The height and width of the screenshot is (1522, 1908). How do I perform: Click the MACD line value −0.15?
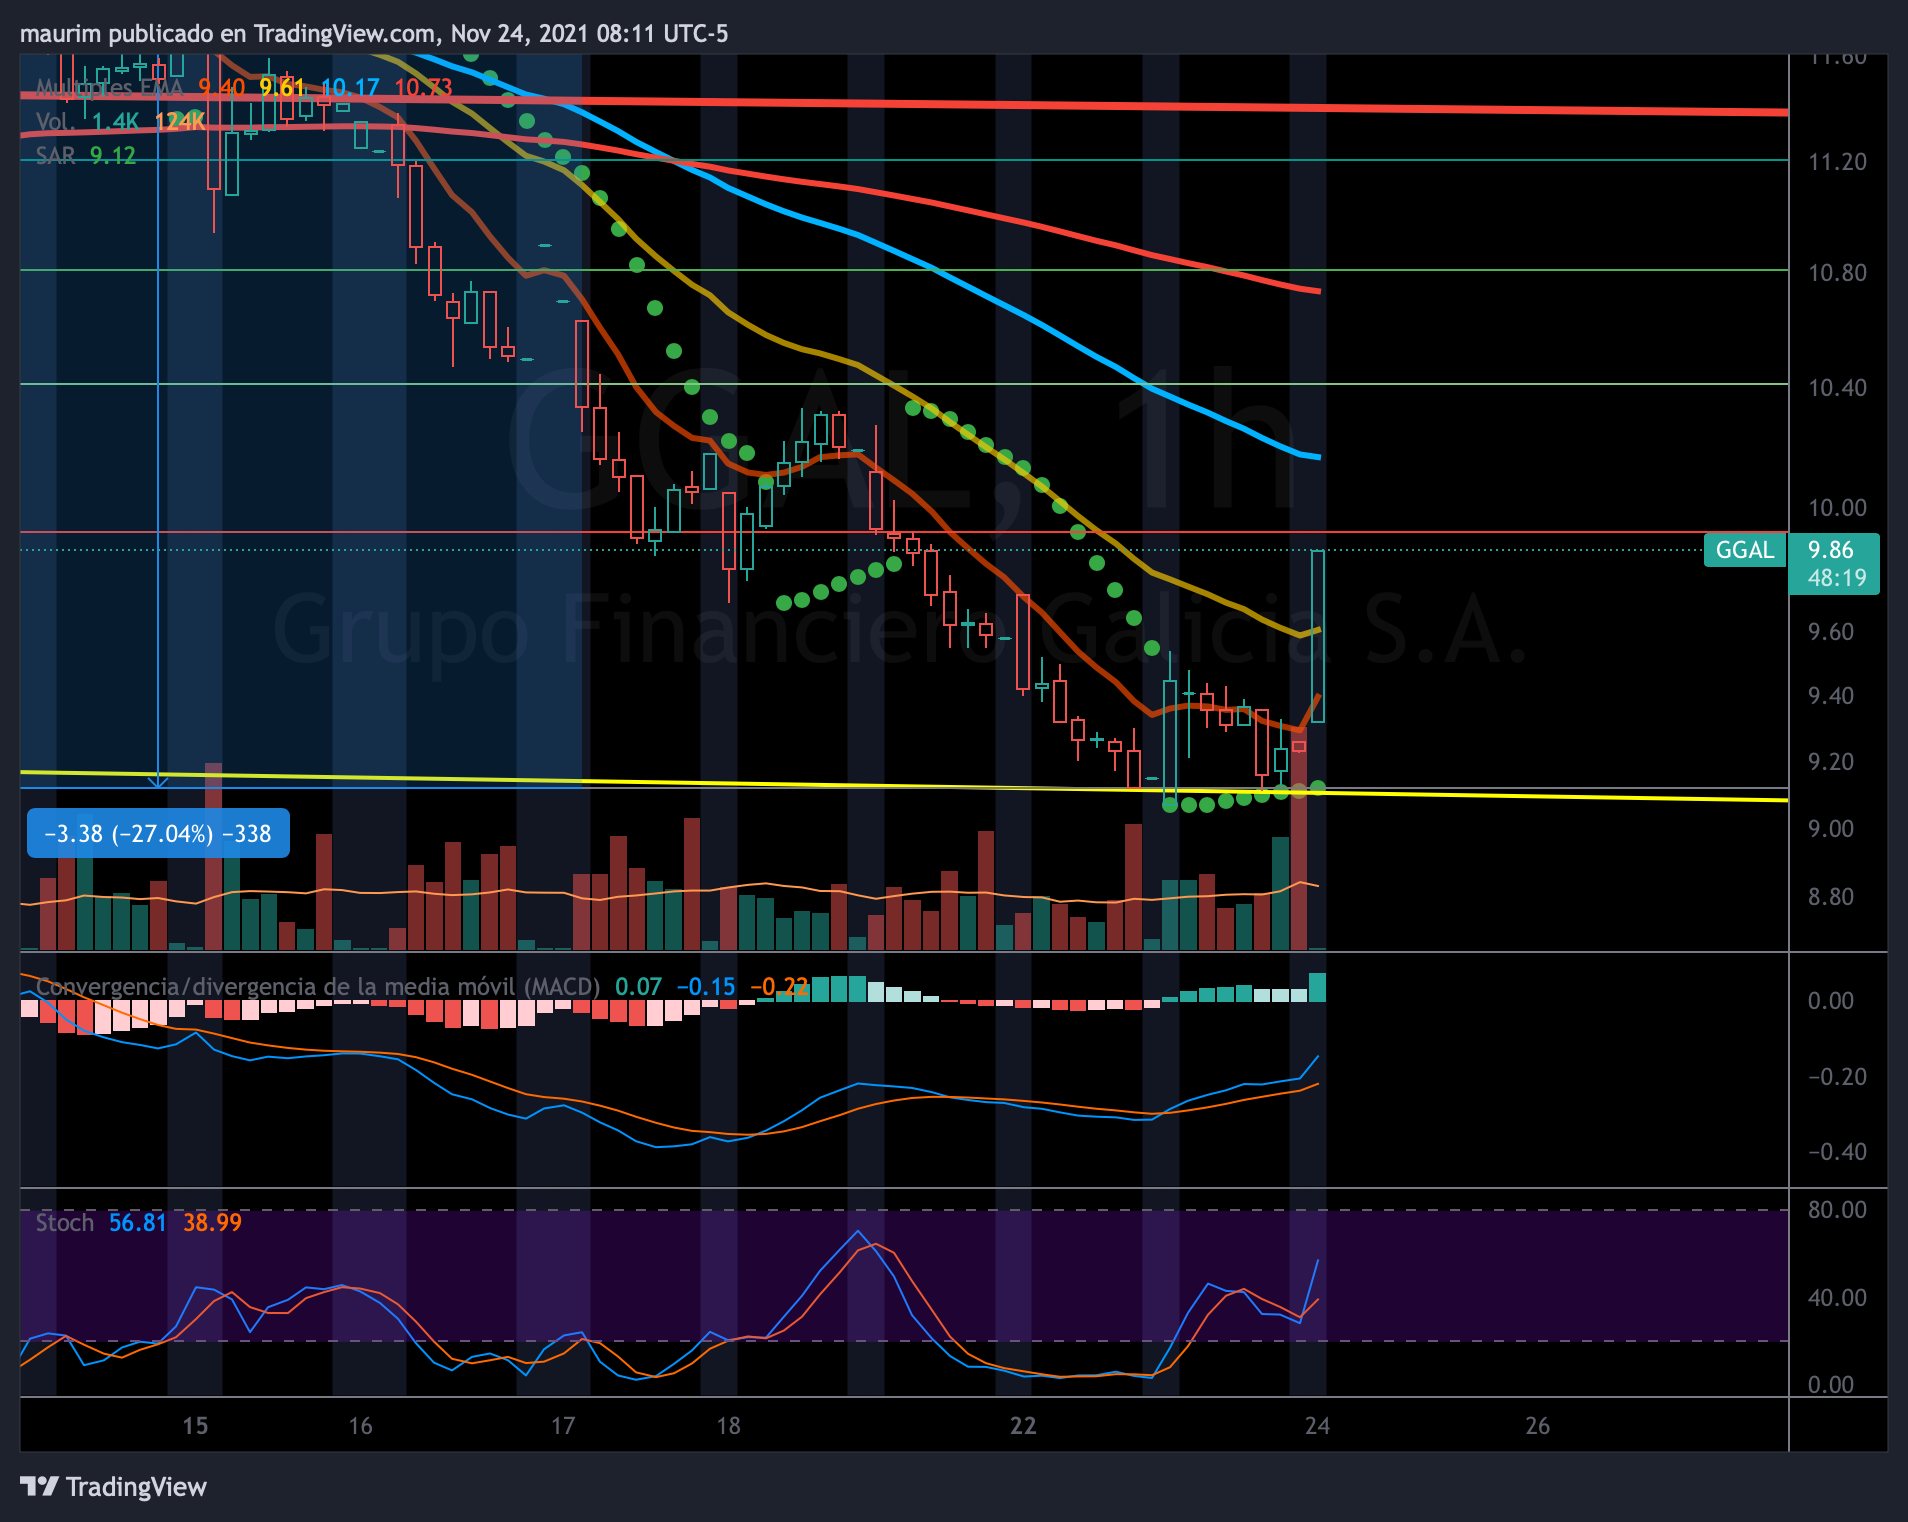click(x=706, y=987)
